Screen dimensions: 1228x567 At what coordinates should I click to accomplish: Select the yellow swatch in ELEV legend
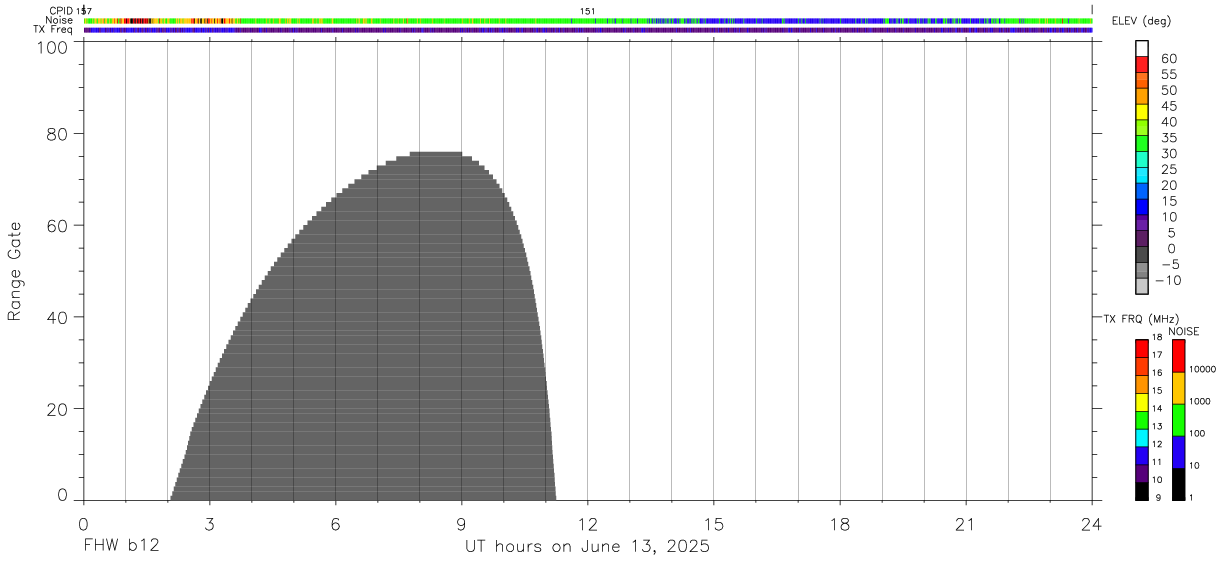[1142, 112]
